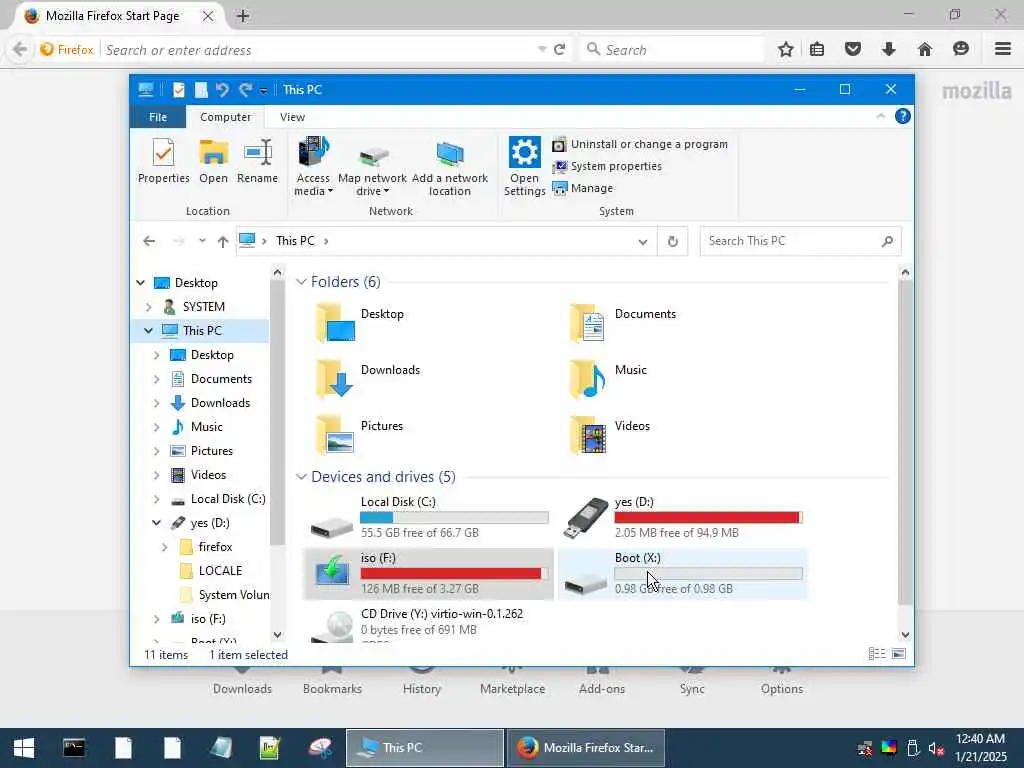Open the File tab
The width and height of the screenshot is (1024, 768).
coord(158,117)
